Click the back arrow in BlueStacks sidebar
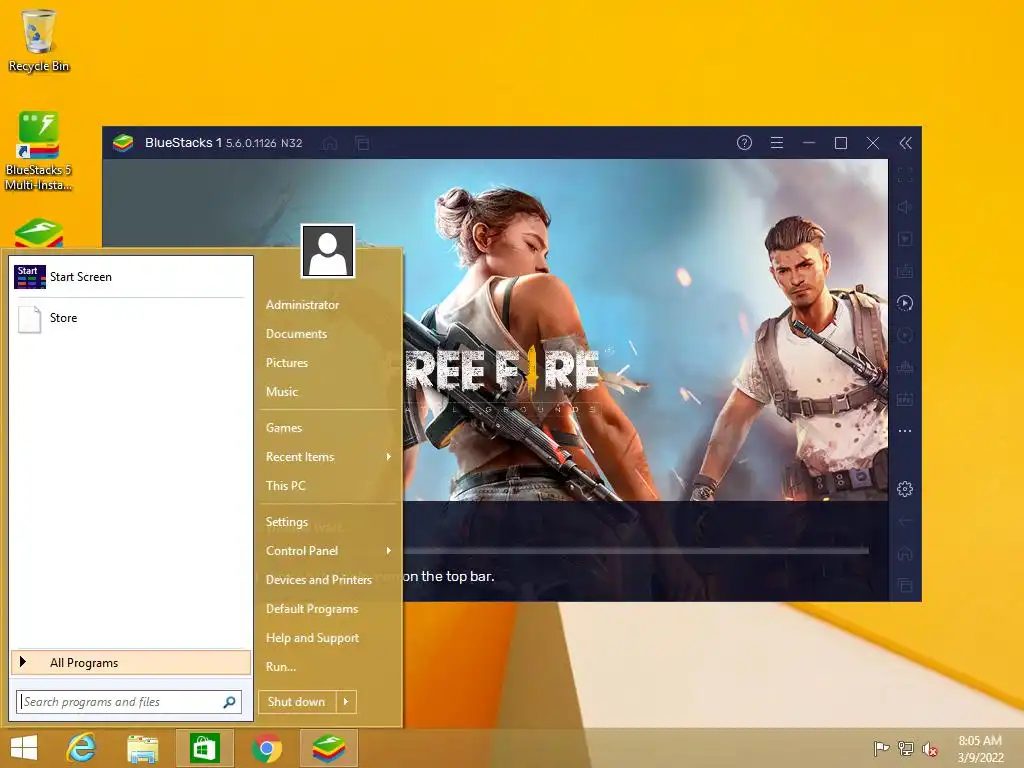Image resolution: width=1024 pixels, height=768 pixels. [x=904, y=521]
